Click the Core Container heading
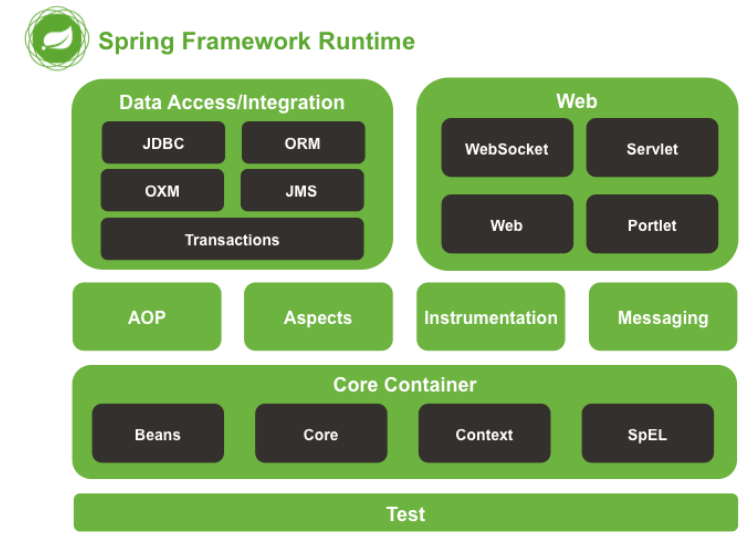The width and height of the screenshot is (754, 549). click(x=405, y=385)
